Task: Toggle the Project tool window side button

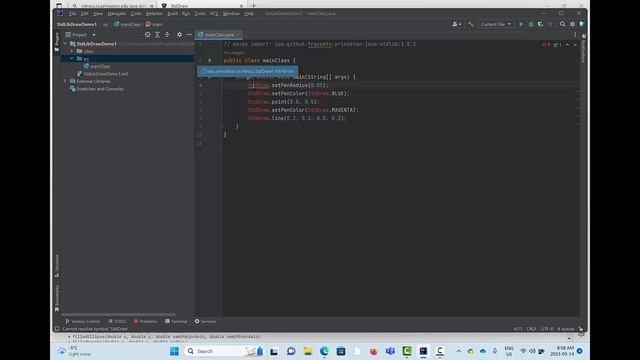Action: coord(57,42)
